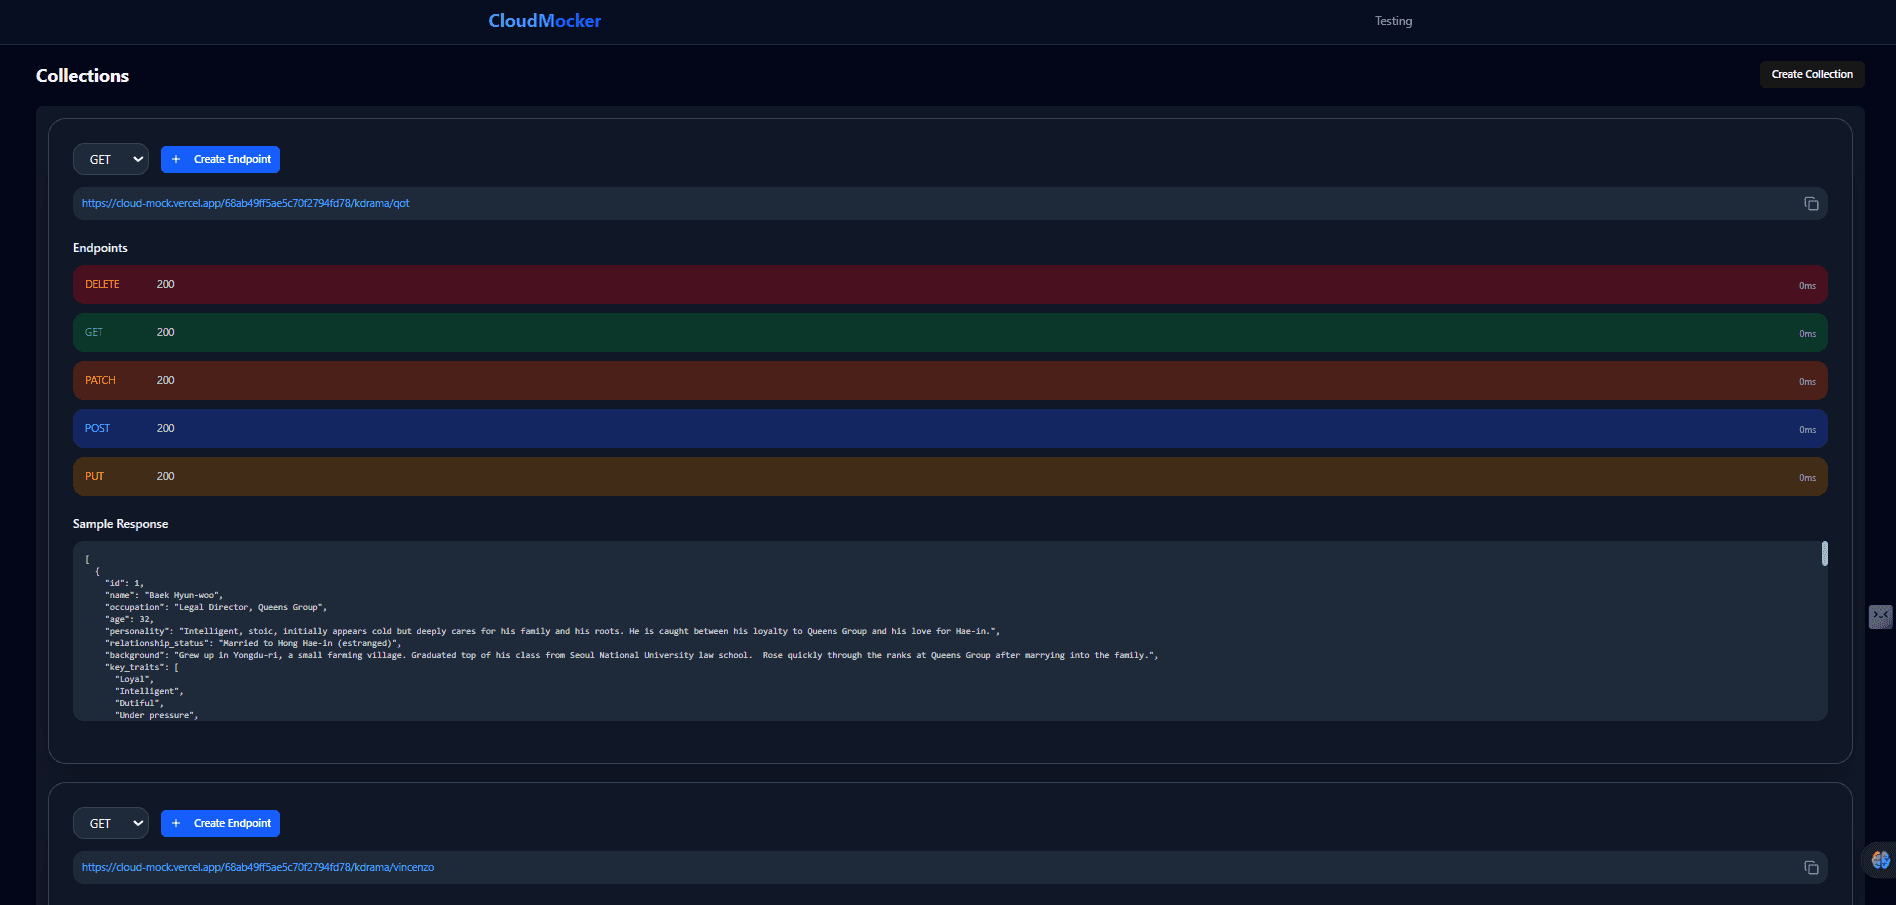Click the 0ms latency indicator on DELETE row
The height and width of the screenshot is (905, 1896).
(x=1807, y=285)
